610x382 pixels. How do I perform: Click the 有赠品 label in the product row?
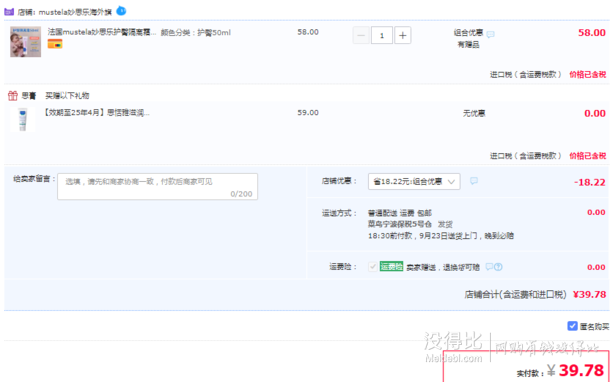pos(468,45)
